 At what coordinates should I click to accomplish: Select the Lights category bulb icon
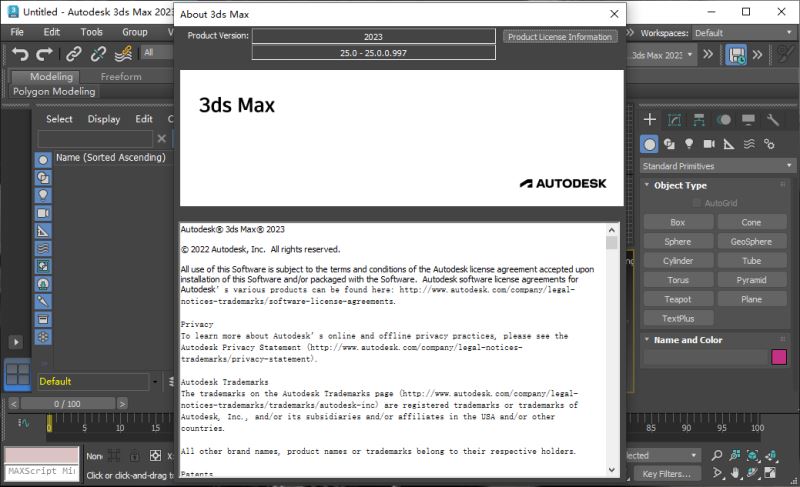(689, 144)
